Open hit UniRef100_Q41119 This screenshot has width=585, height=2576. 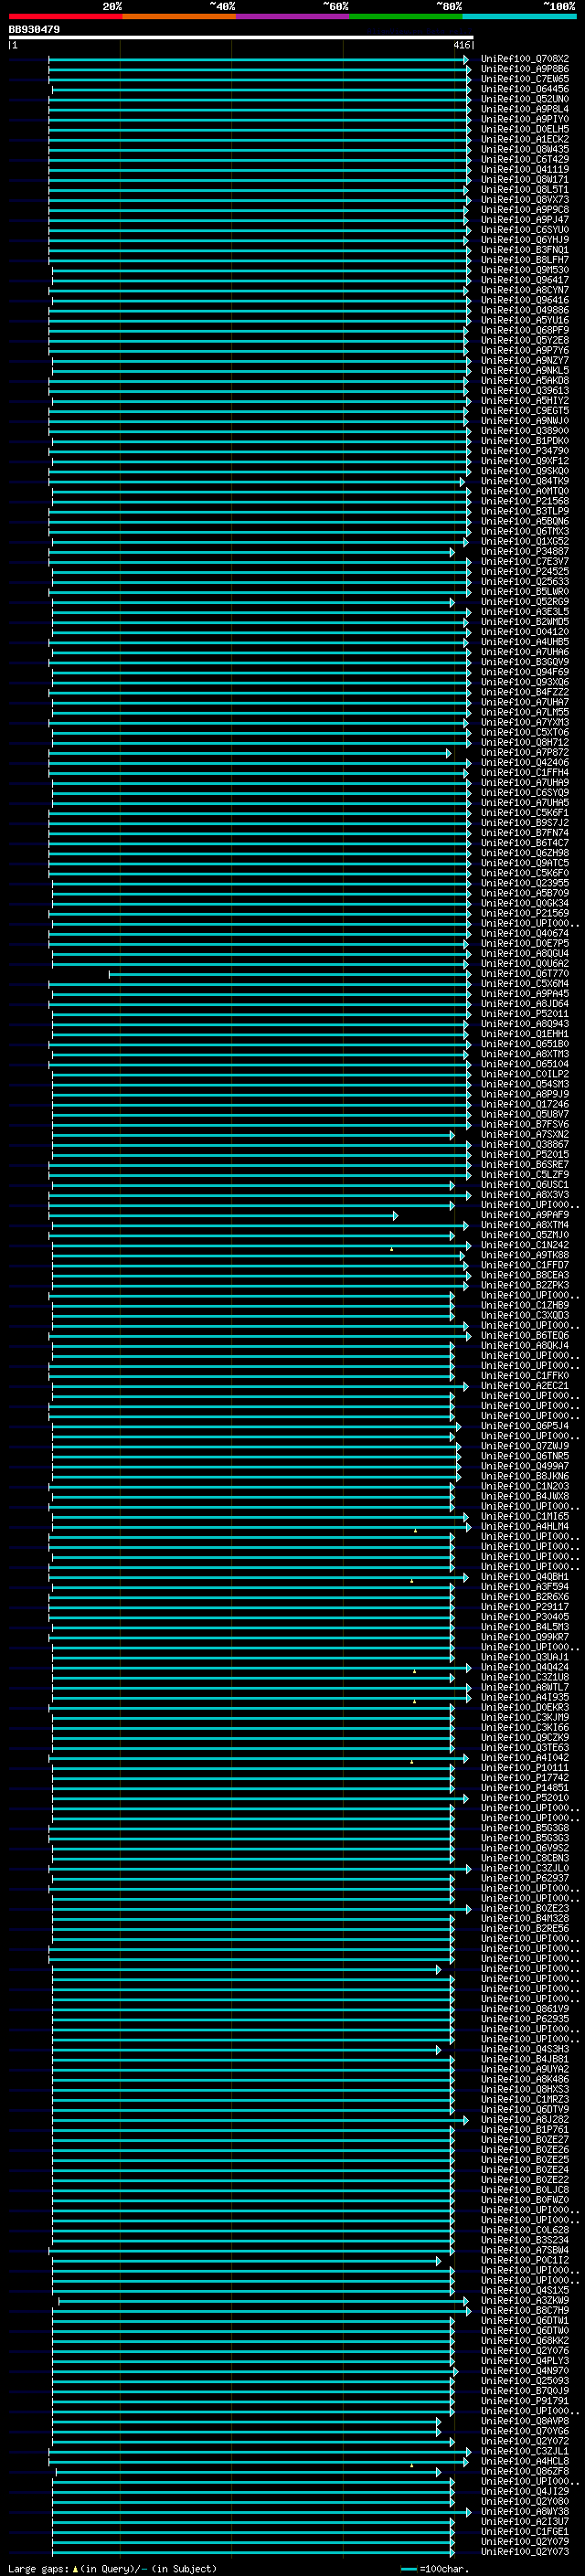click(x=524, y=169)
